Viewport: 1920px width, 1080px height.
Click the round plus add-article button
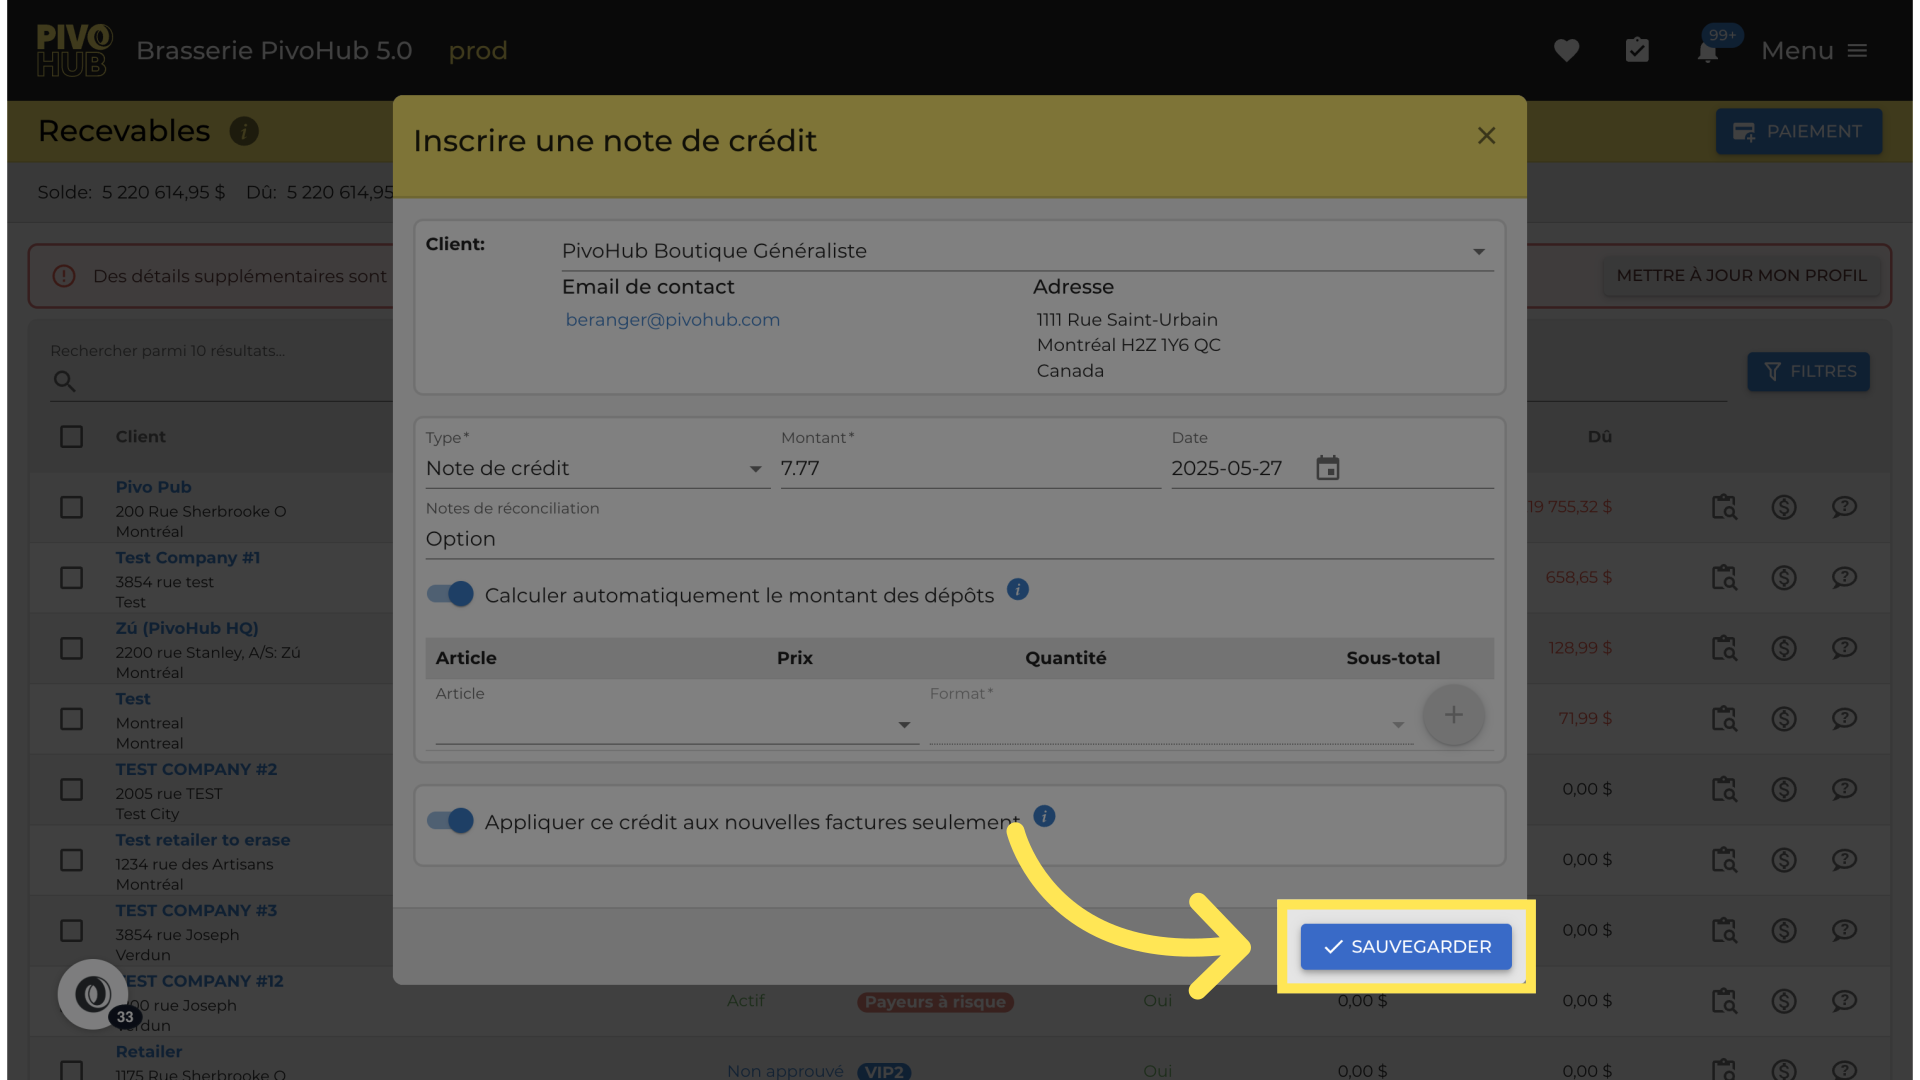pos(1453,715)
